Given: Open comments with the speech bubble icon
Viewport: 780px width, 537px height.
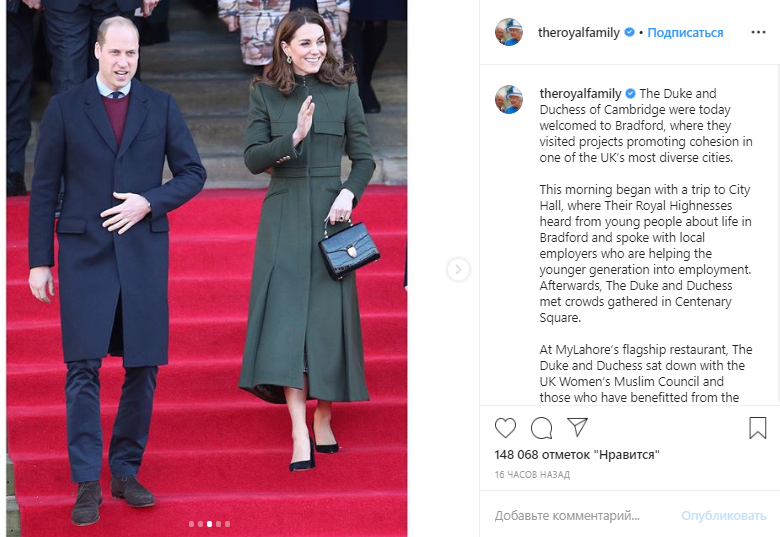Looking at the screenshot, I should point(541,428).
